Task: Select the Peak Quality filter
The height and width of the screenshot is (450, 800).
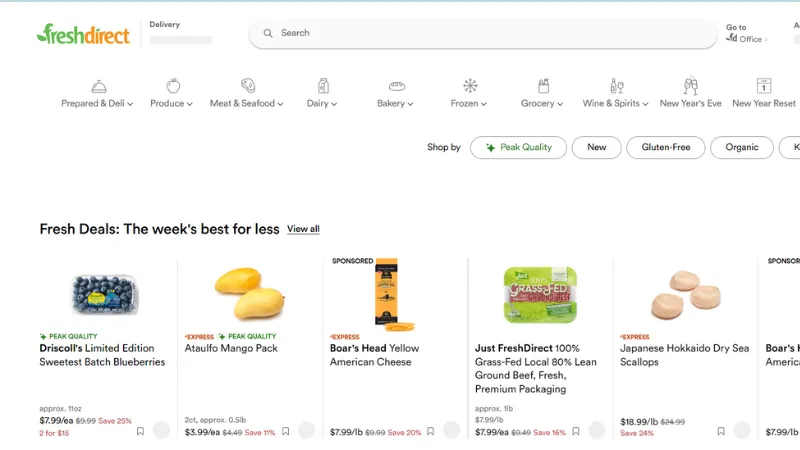Action: click(518, 148)
